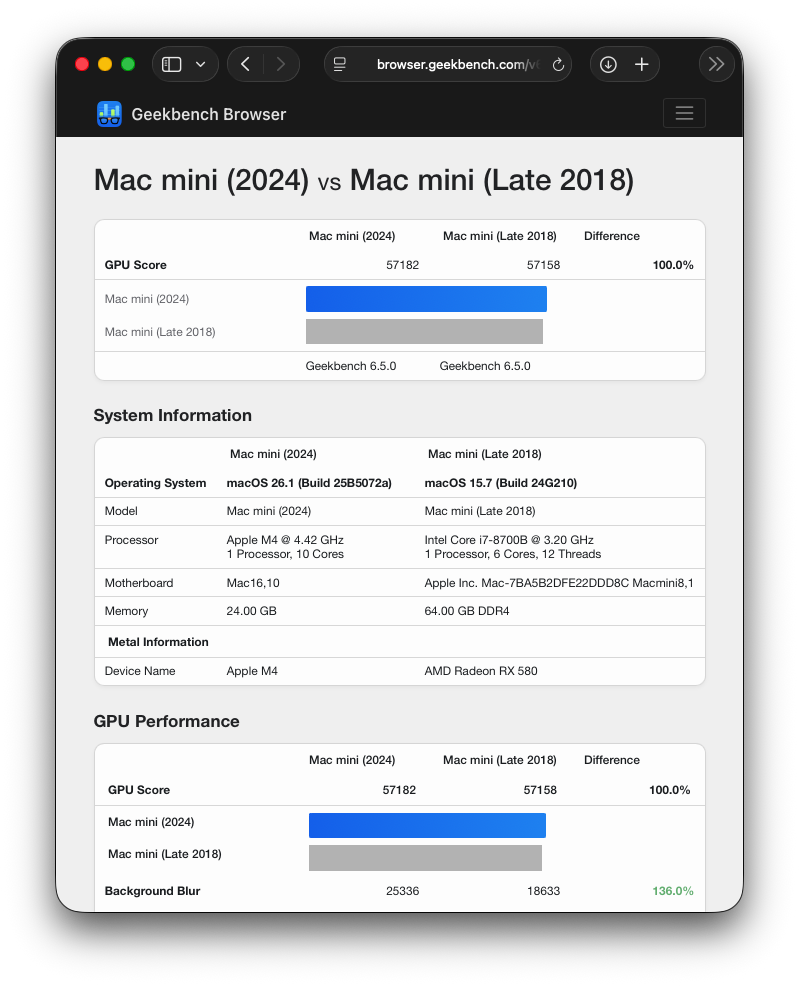
Task: Close the Safari window
Action: [x=82, y=64]
